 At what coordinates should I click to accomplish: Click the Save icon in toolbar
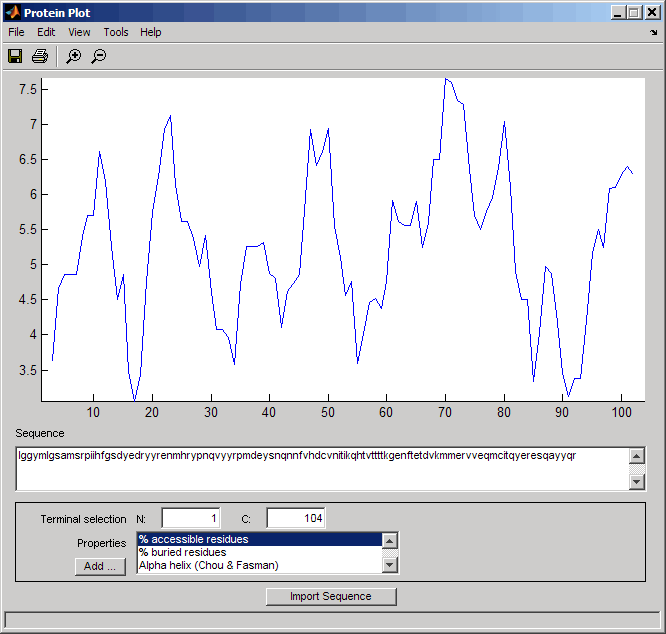tap(16, 56)
